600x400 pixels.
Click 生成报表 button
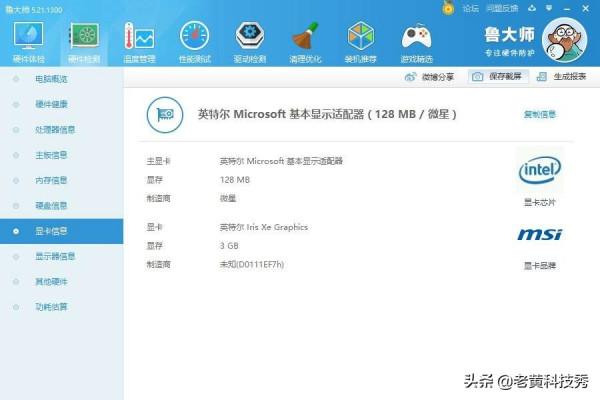coord(562,77)
